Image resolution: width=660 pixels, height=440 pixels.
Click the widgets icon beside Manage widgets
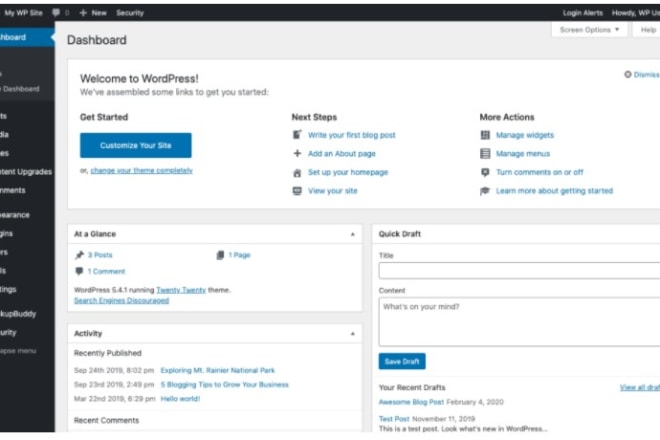(x=485, y=135)
